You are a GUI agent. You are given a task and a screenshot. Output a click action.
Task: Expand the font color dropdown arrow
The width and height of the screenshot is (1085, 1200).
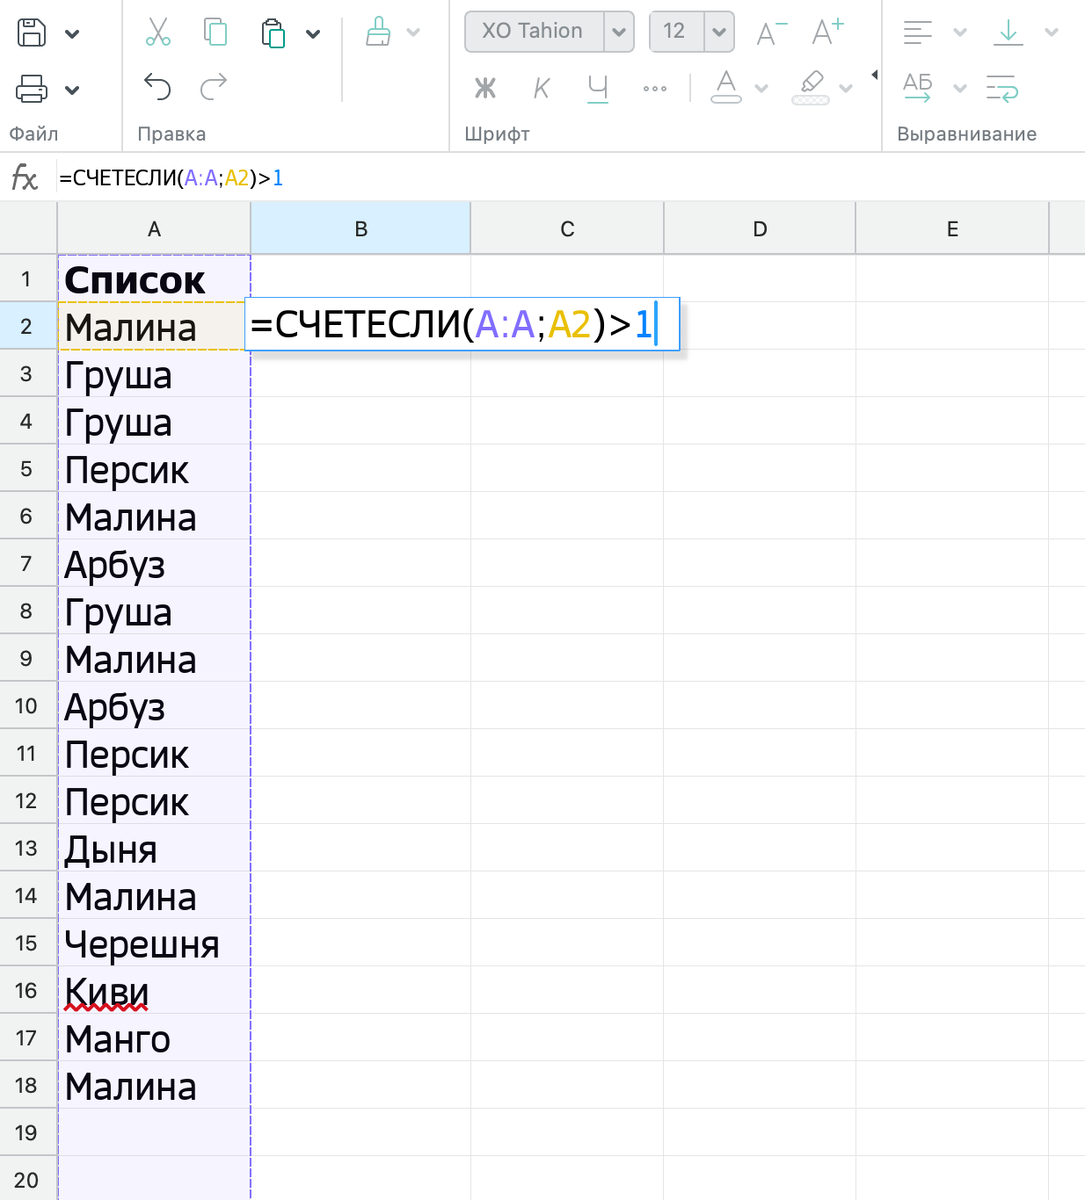[x=761, y=89]
